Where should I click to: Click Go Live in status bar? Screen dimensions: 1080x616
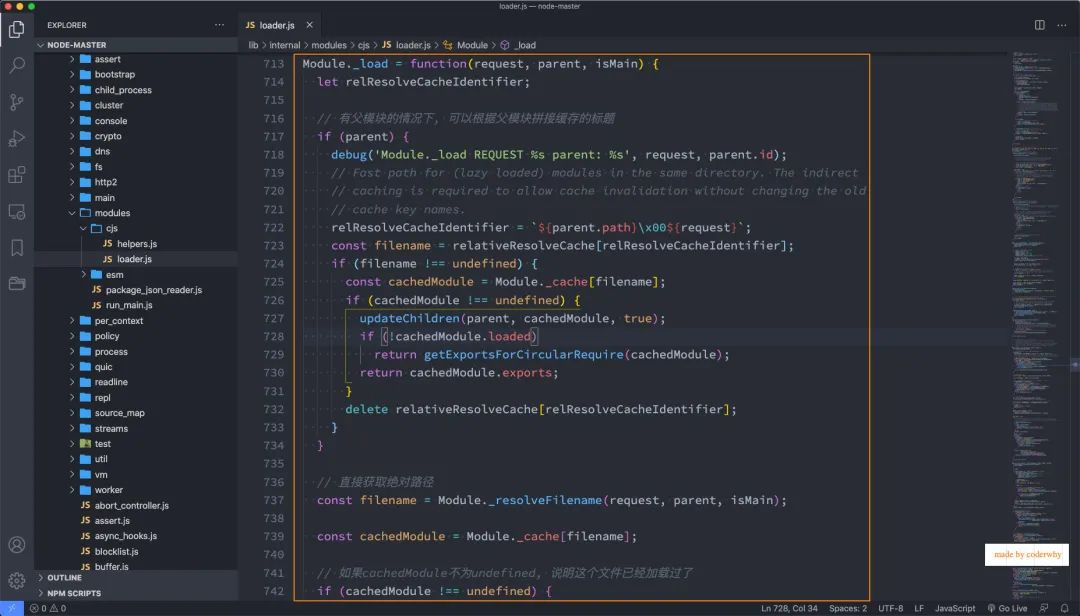point(1007,608)
